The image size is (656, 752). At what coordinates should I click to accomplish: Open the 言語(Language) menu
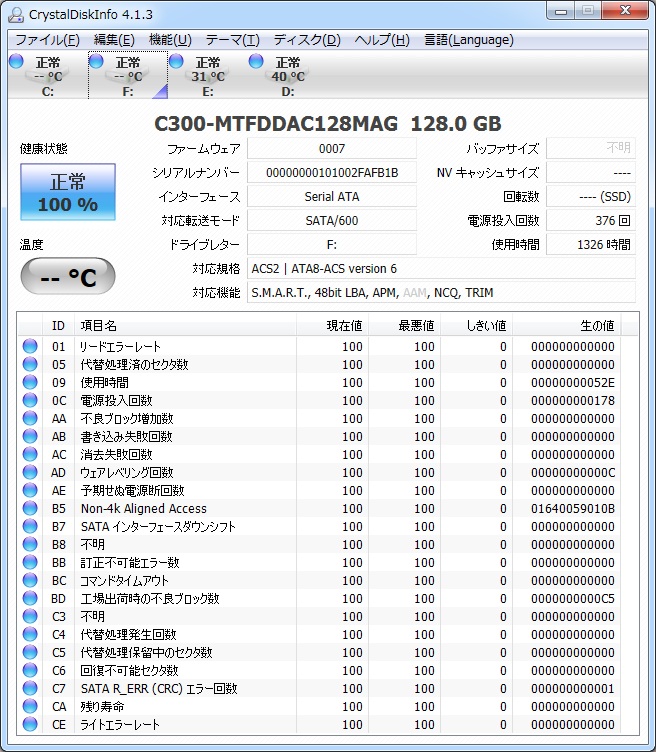click(x=469, y=39)
